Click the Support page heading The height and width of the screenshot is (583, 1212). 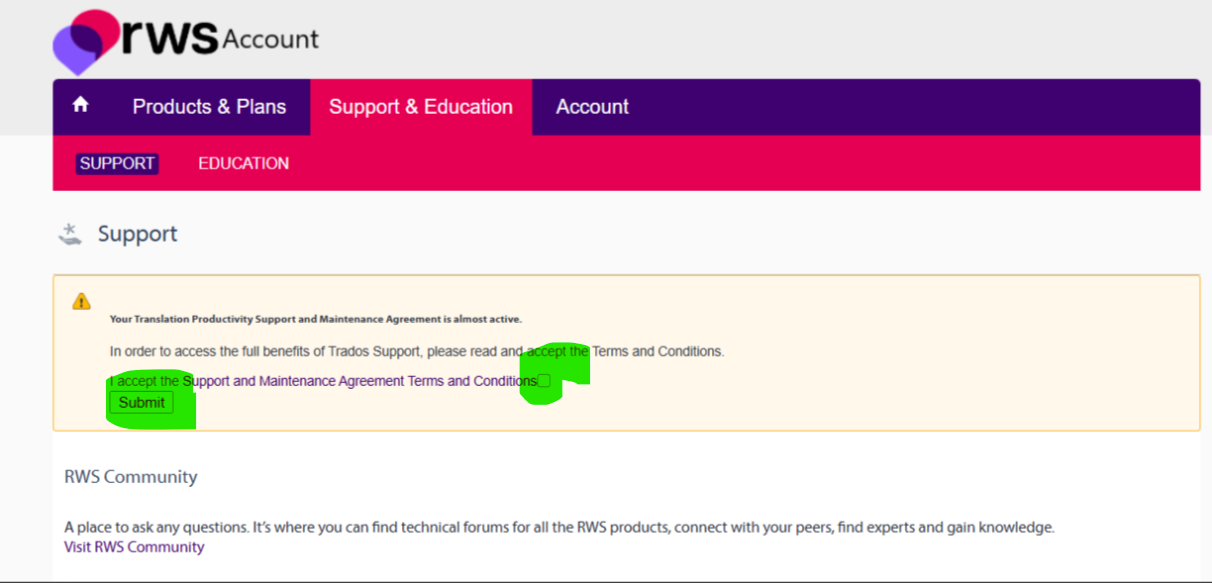[x=137, y=233]
